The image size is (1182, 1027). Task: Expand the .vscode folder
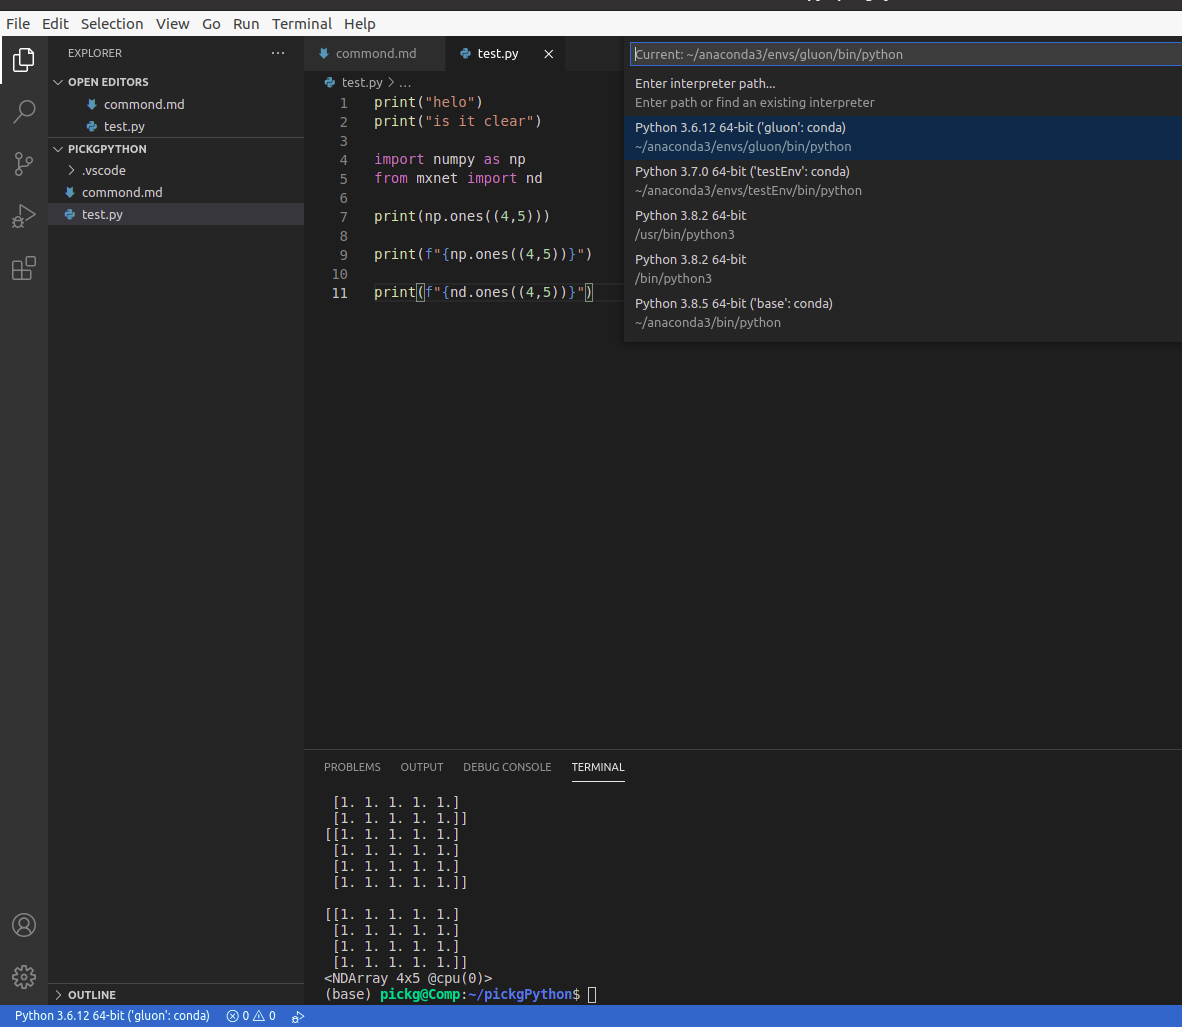72,170
